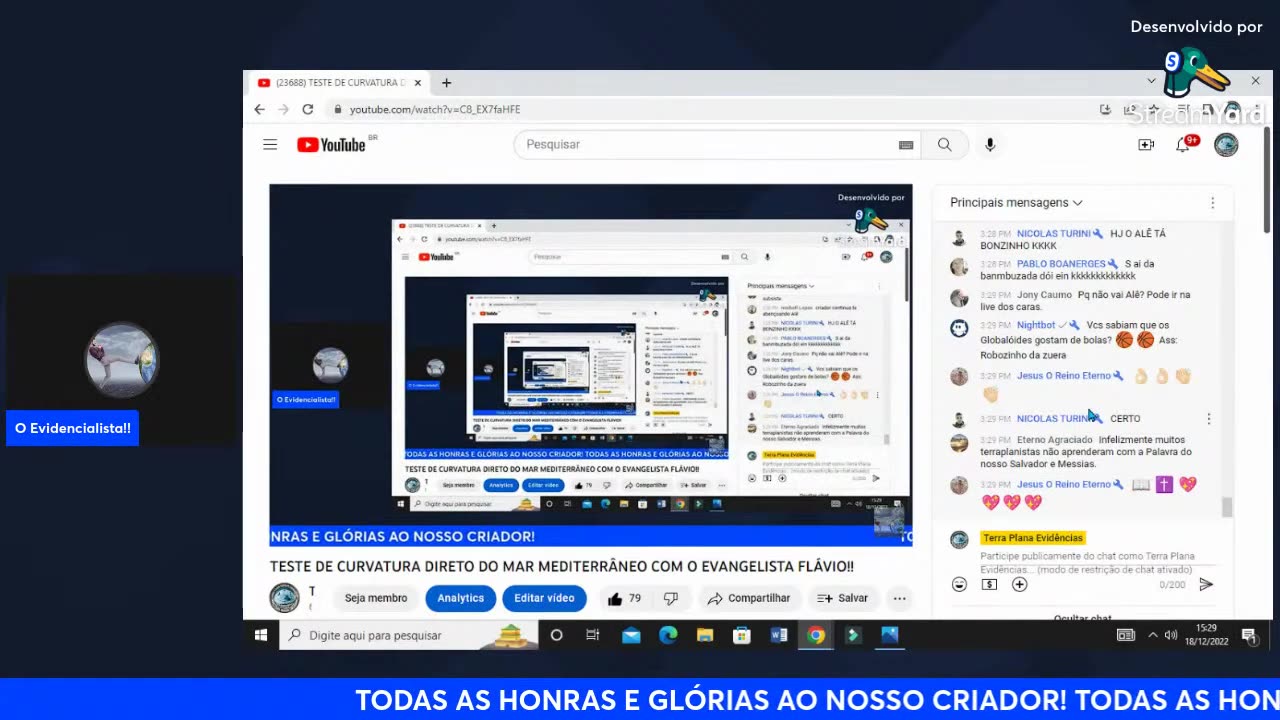Click the browser address bar URL
This screenshot has height=720, width=1280.
(435, 109)
